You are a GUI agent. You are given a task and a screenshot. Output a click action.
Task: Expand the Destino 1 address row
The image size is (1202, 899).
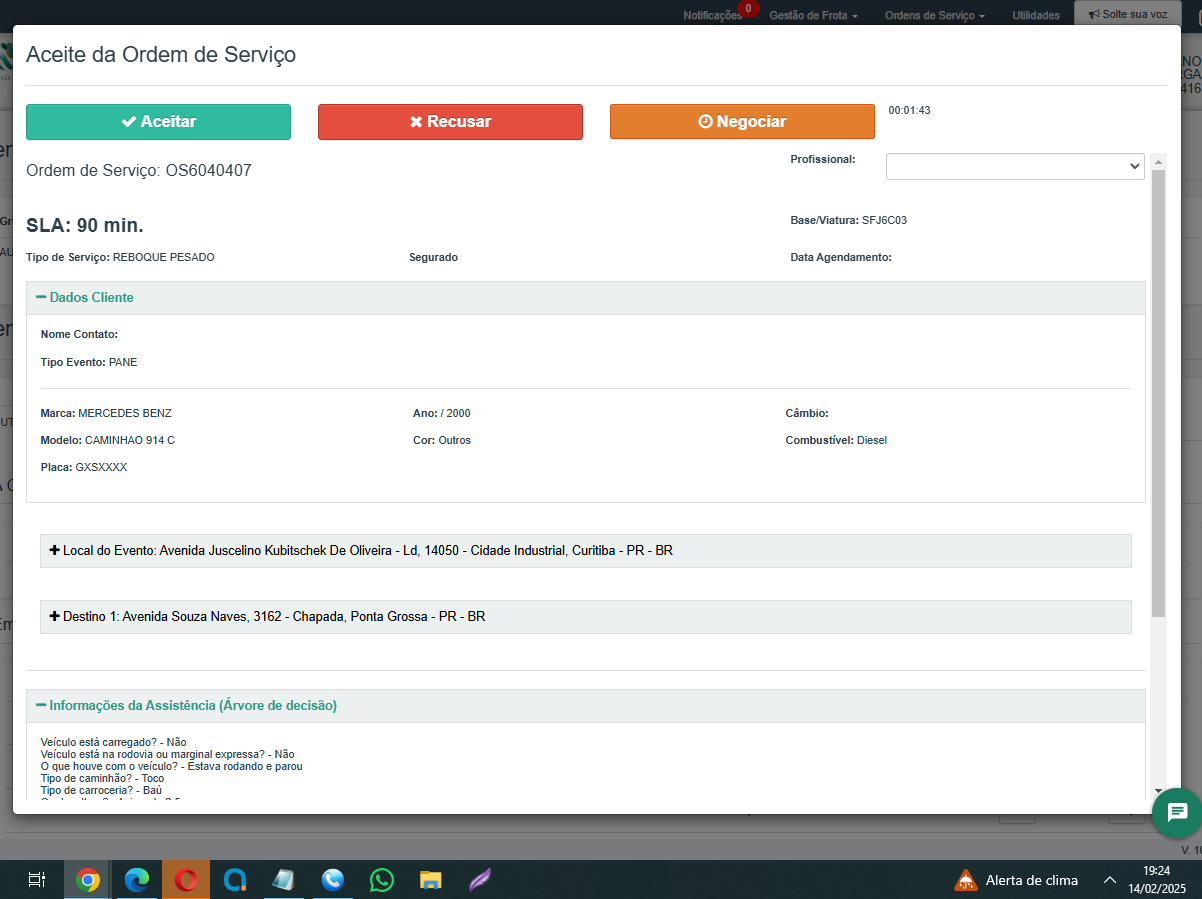pos(585,617)
